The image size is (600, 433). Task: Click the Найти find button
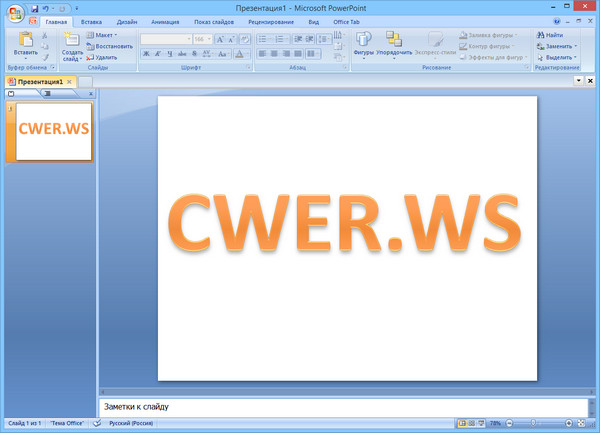tap(550, 35)
